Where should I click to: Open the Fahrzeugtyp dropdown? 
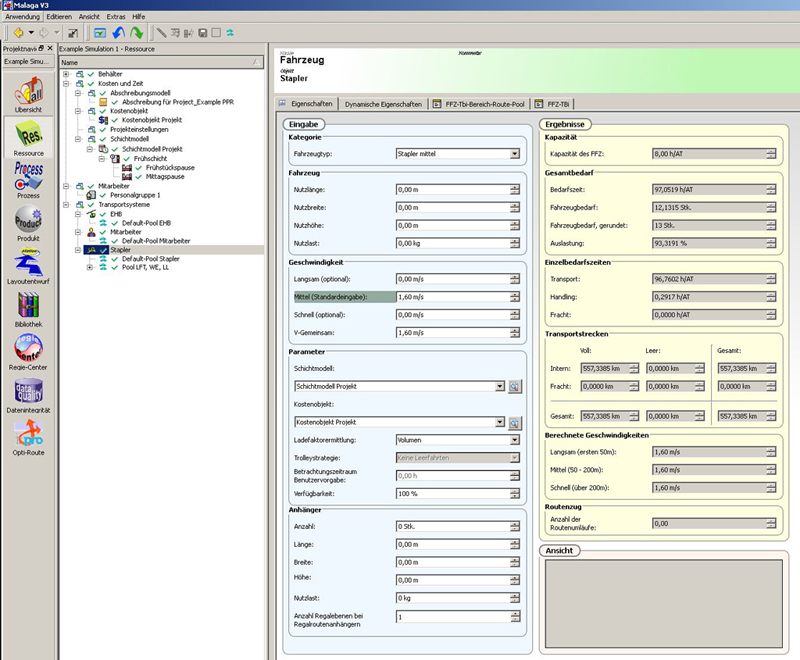point(515,154)
